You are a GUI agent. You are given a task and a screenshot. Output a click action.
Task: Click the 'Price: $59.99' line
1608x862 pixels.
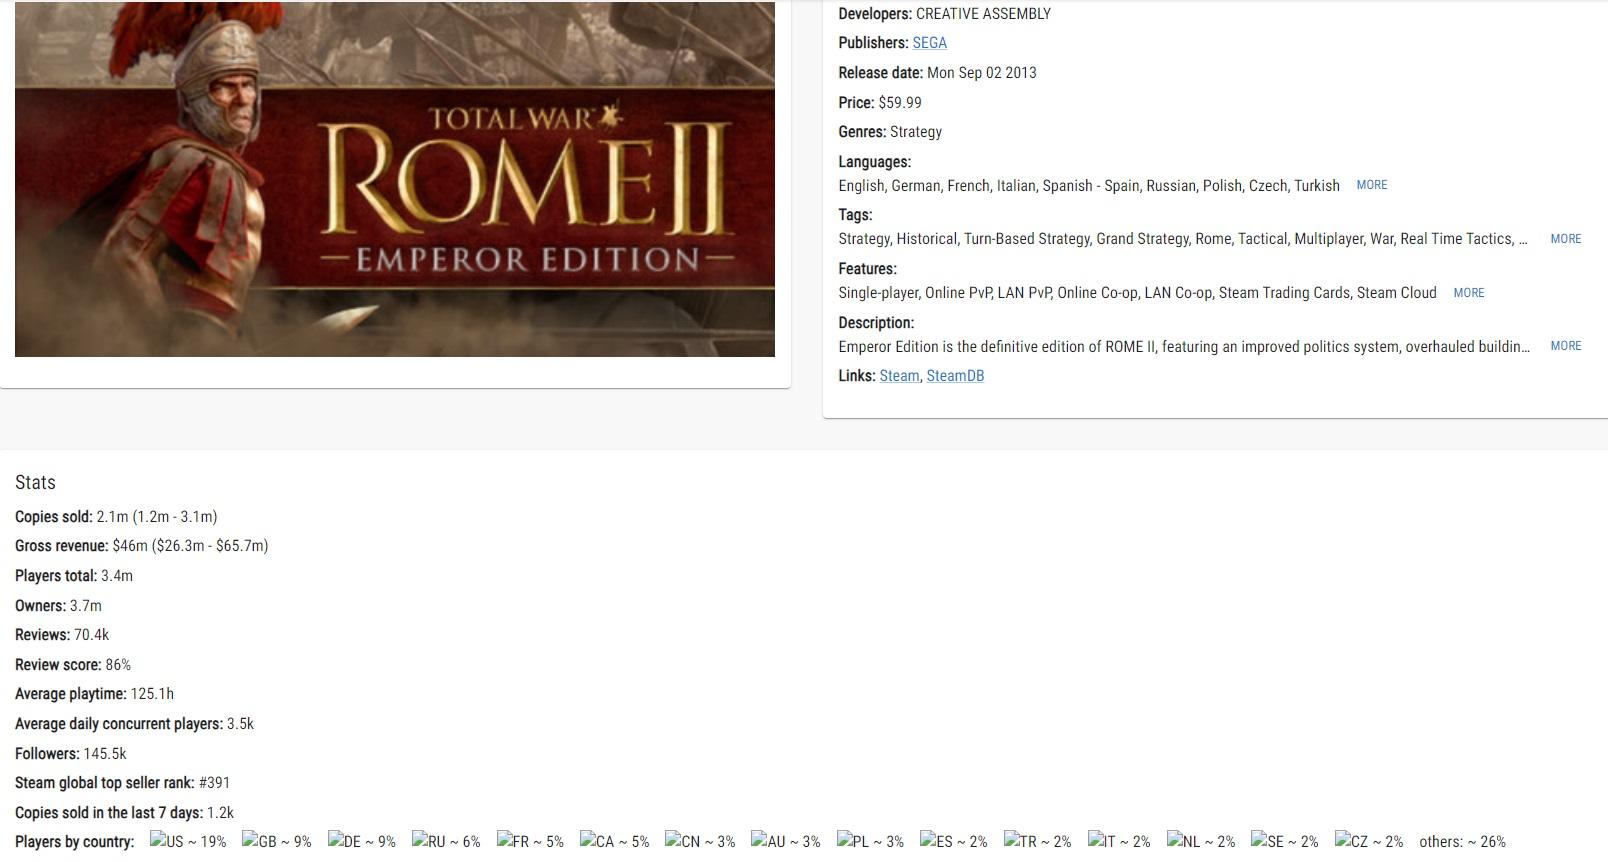(880, 103)
